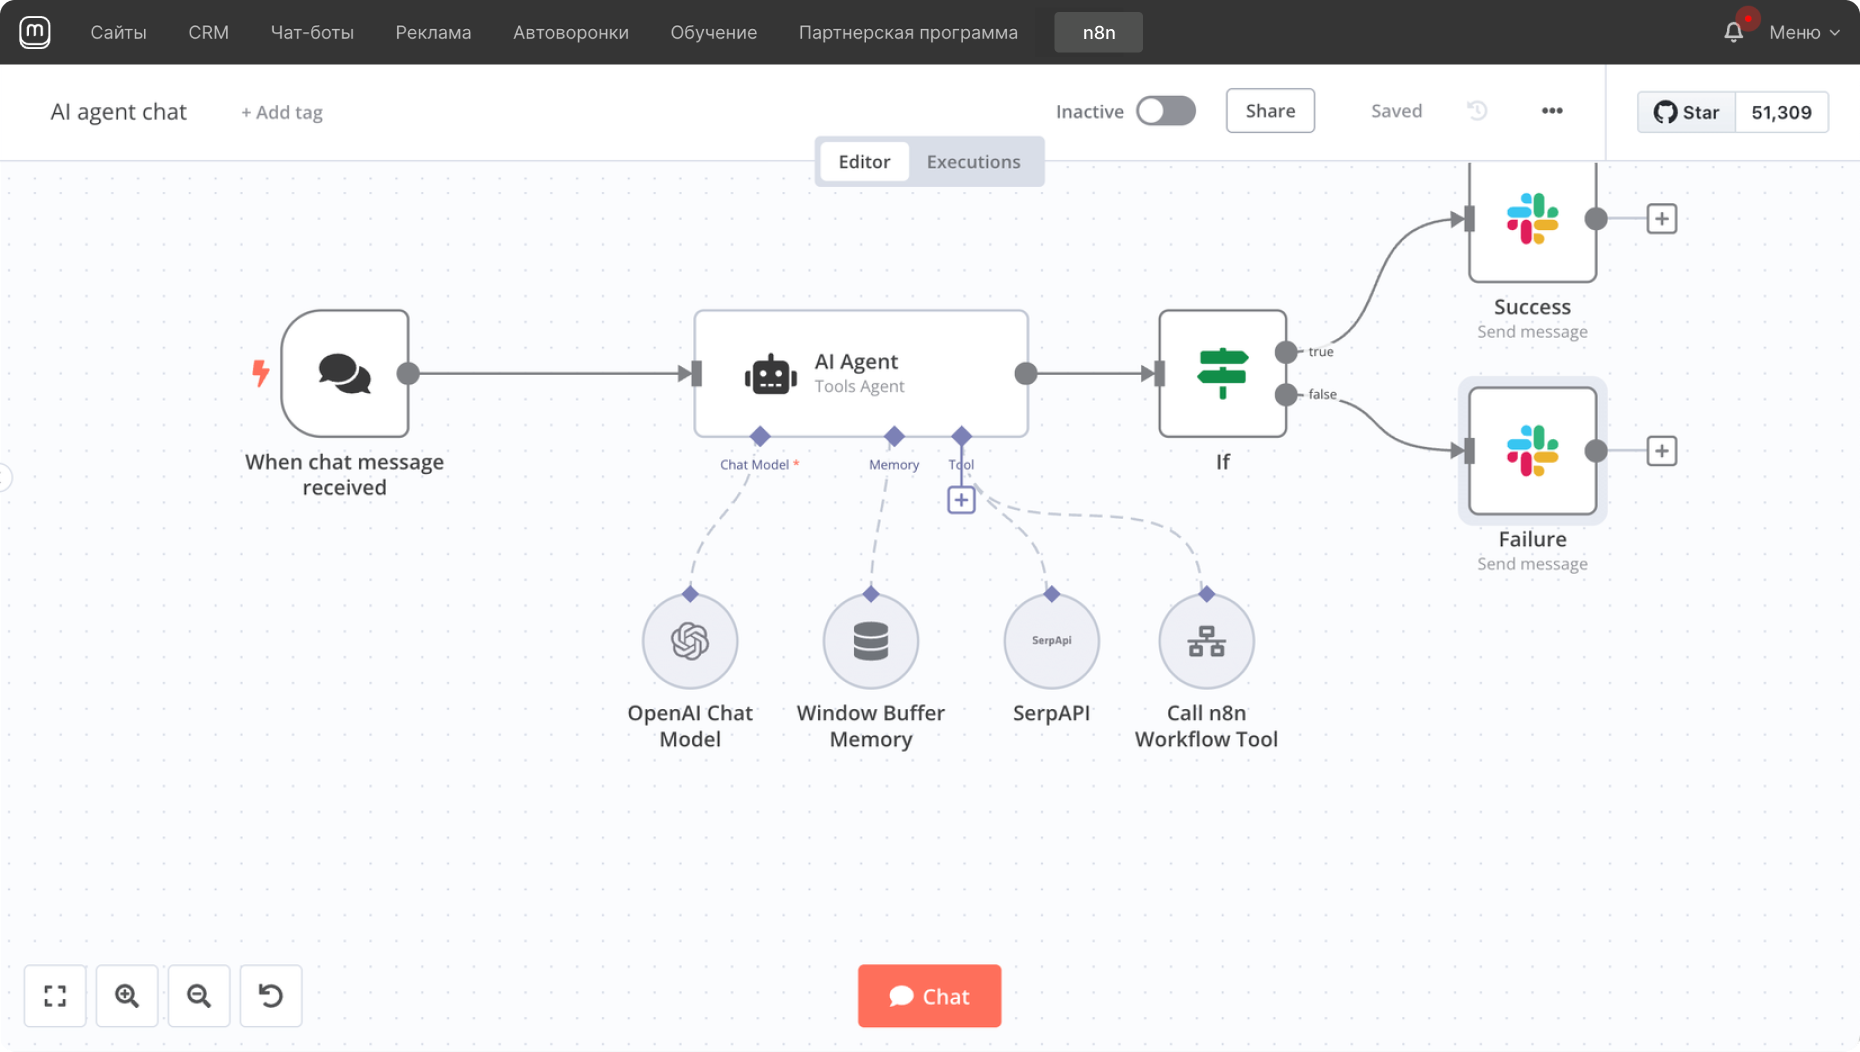Screen dimensions: 1860x1052
Task: Click the Share button
Action: click(x=1270, y=111)
